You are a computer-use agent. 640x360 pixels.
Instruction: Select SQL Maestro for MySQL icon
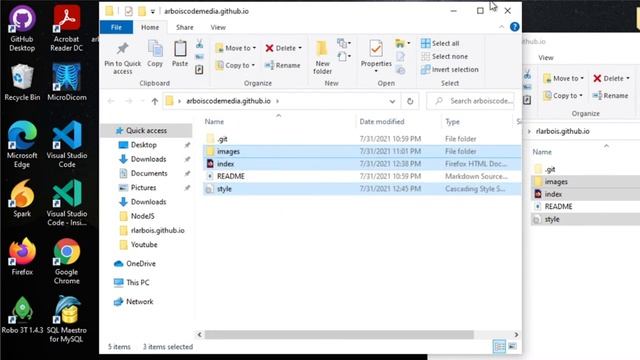pos(67,320)
